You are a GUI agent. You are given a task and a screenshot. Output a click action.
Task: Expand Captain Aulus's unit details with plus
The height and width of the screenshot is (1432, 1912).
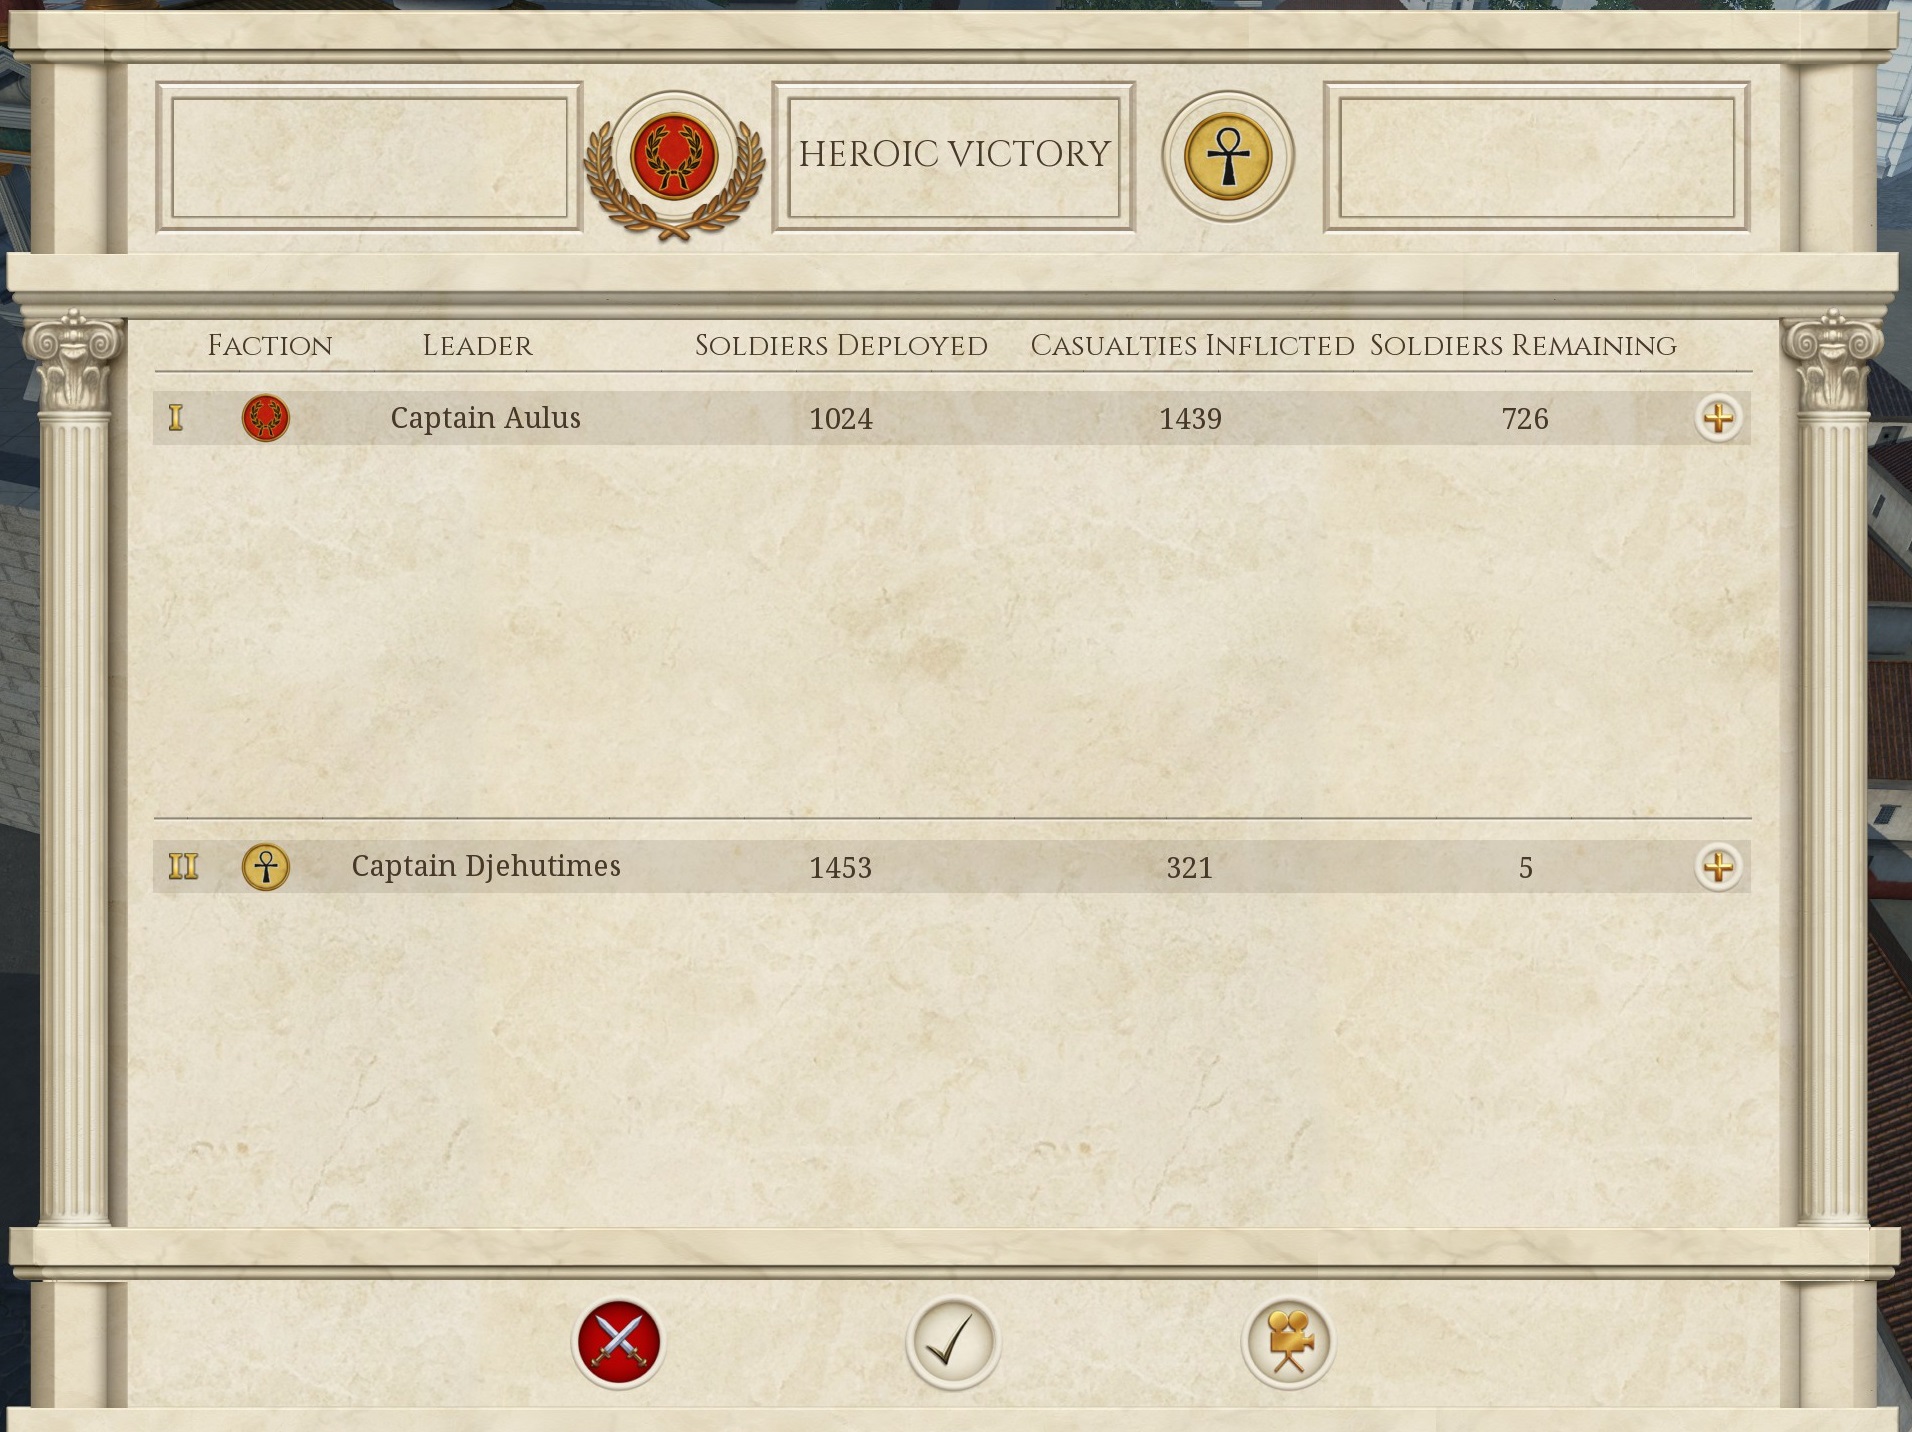[x=1718, y=418]
